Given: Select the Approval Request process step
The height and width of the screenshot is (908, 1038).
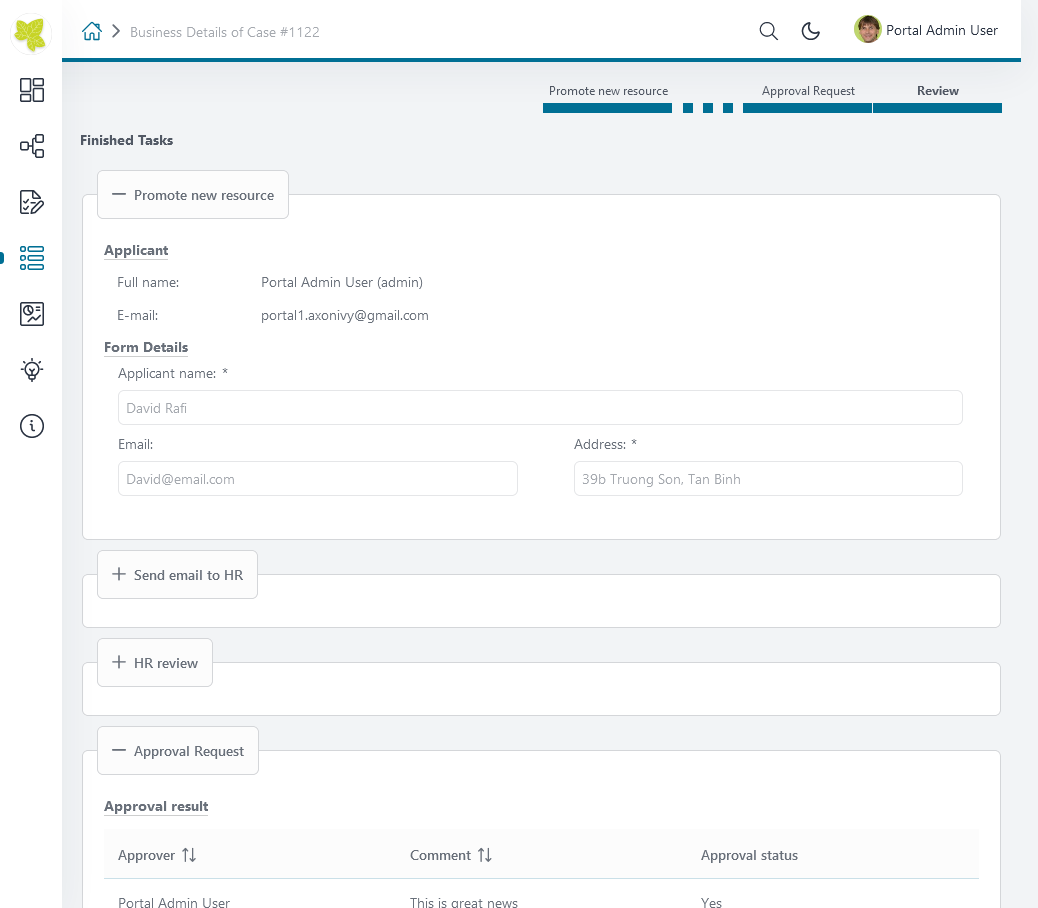Looking at the screenshot, I should (808, 98).
